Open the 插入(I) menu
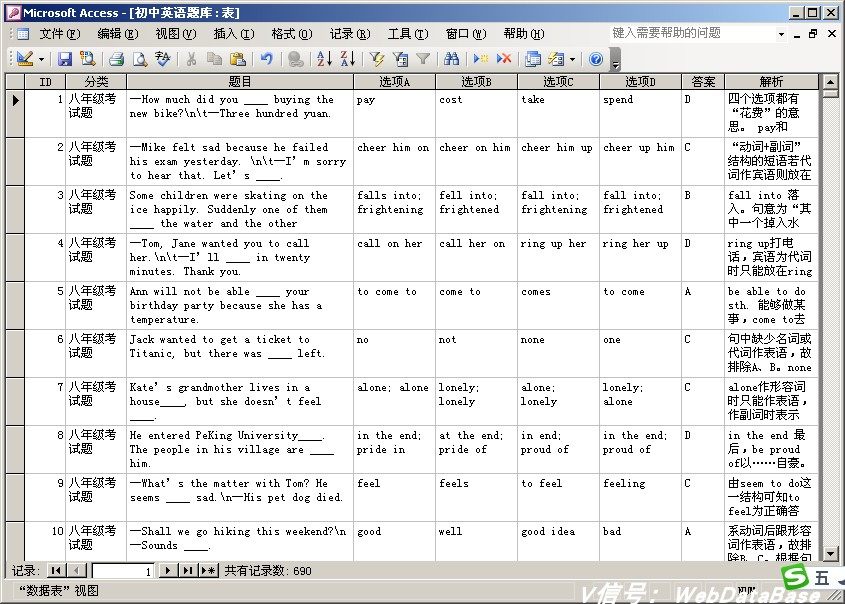The width and height of the screenshot is (845, 604). (234, 34)
